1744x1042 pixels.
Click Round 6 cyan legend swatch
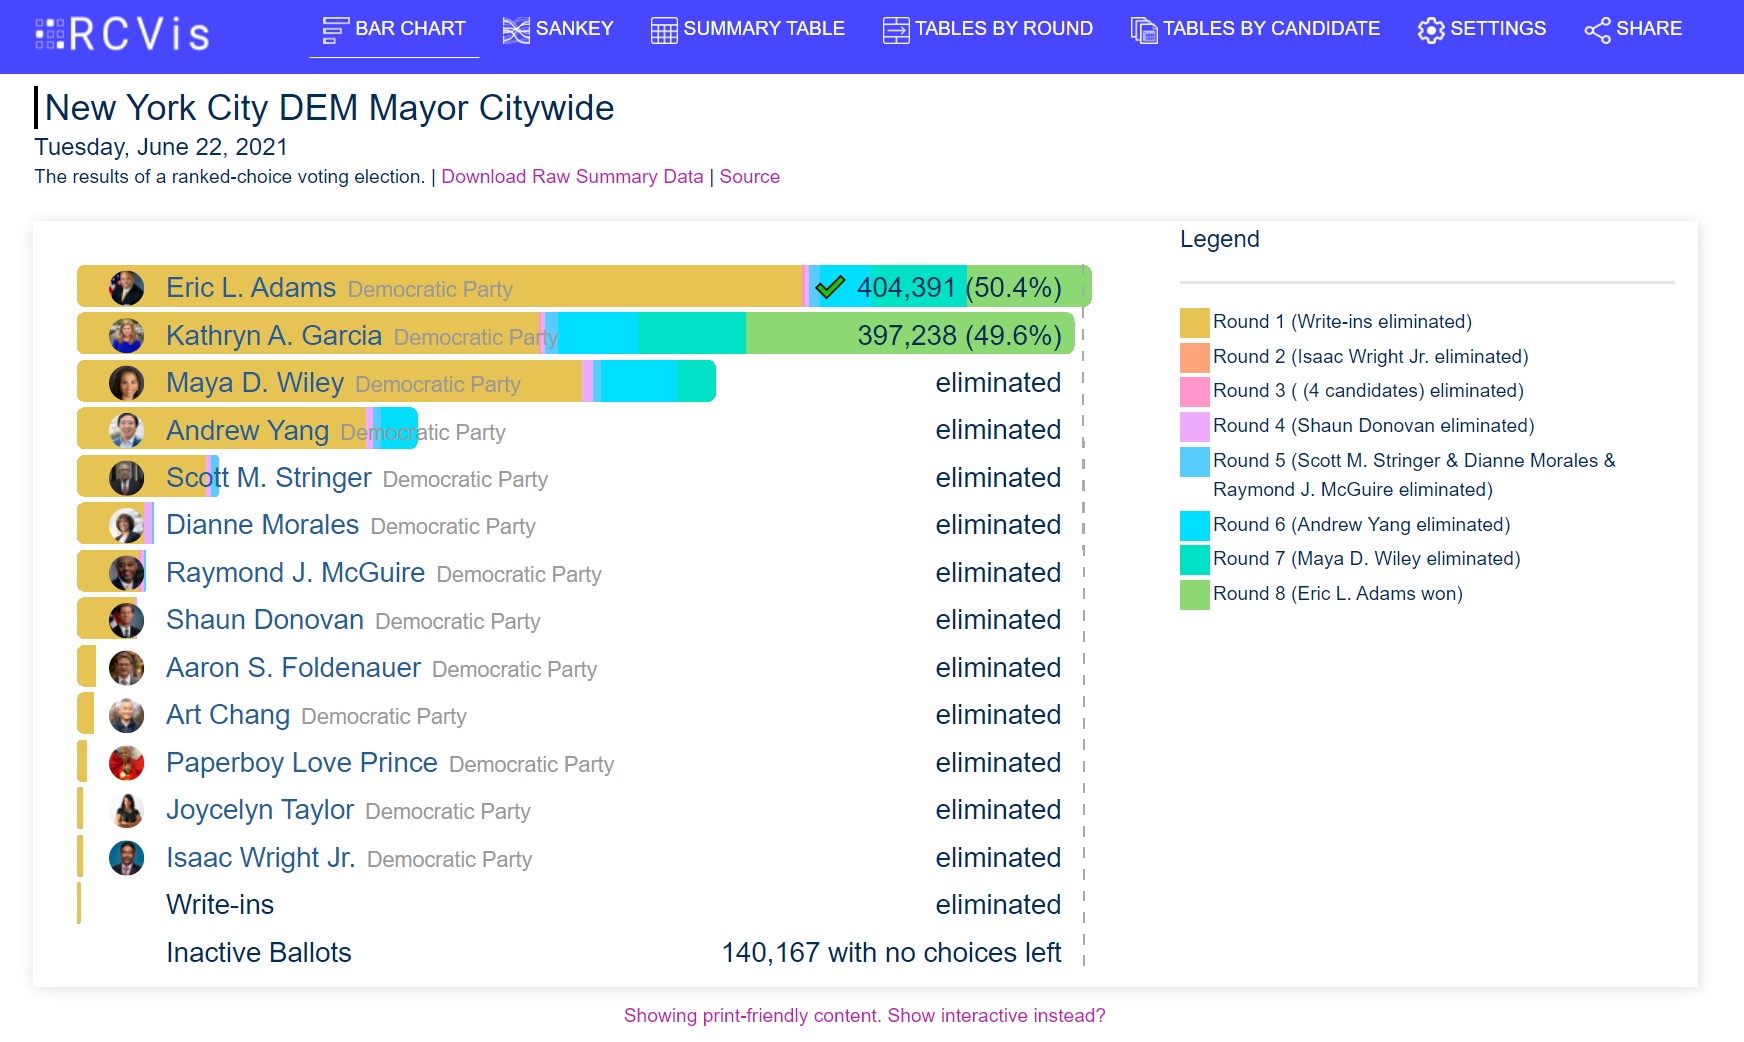tap(1194, 525)
